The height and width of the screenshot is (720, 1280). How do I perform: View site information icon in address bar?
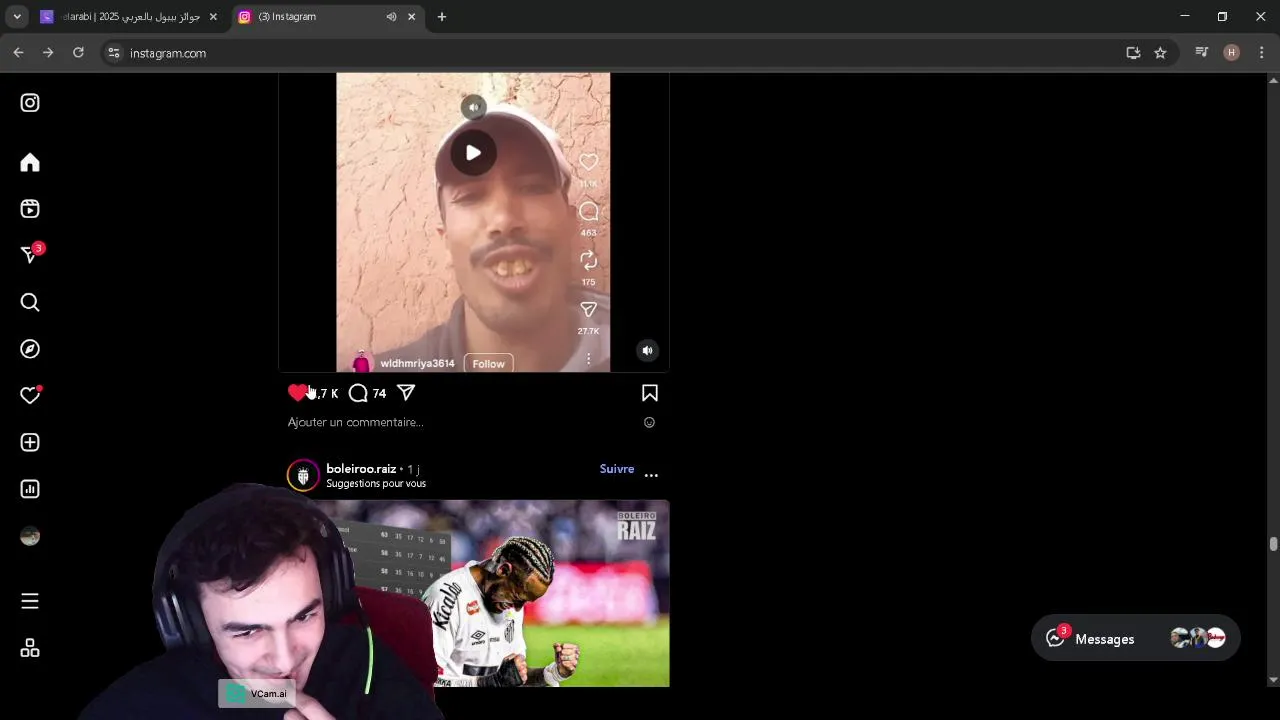113,53
